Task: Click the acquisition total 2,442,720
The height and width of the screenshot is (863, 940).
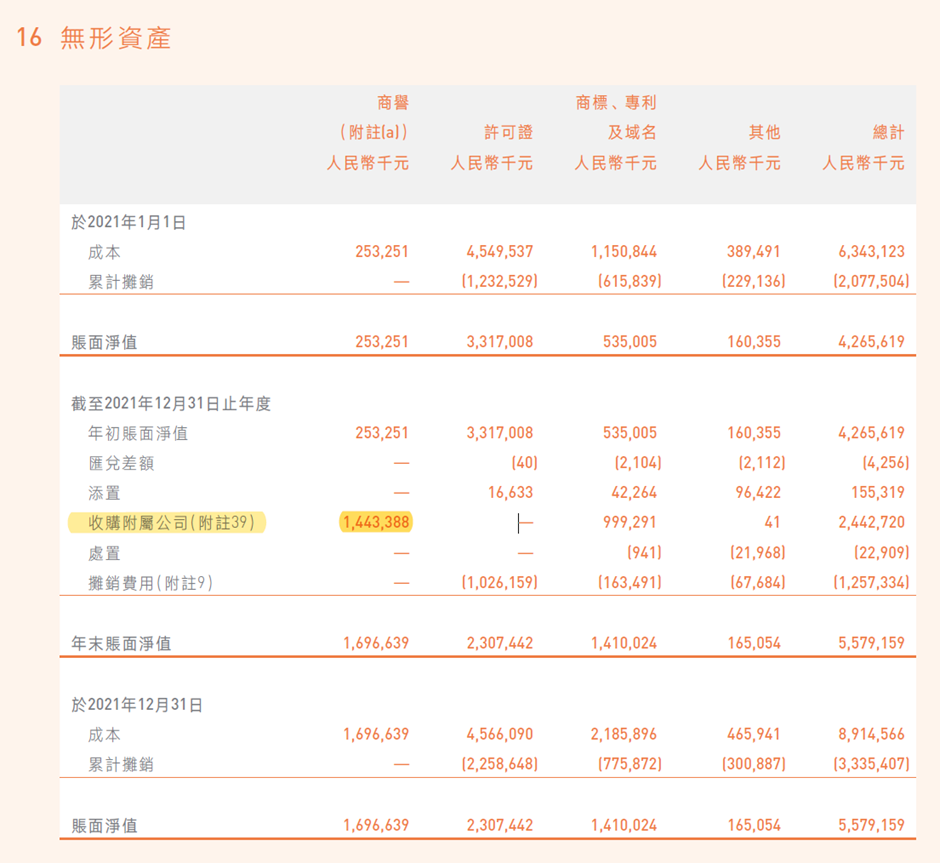Action: (872, 522)
